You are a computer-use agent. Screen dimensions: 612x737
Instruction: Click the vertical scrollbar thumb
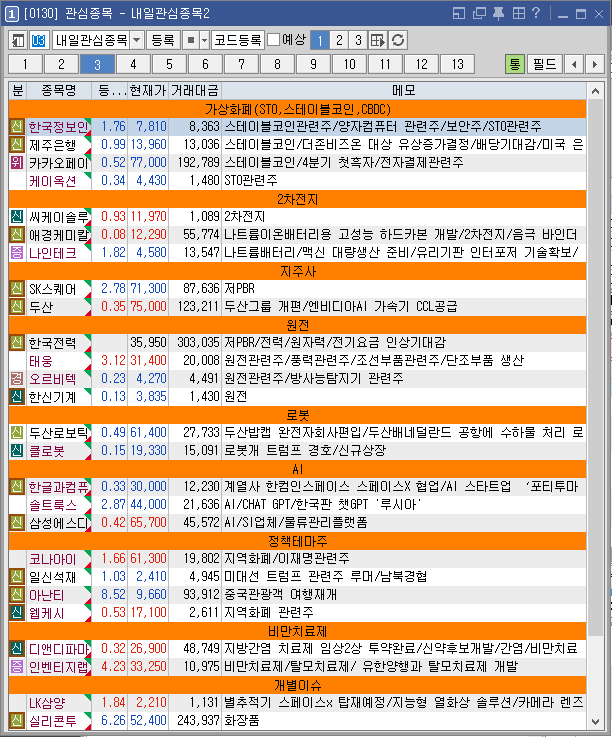596,367
